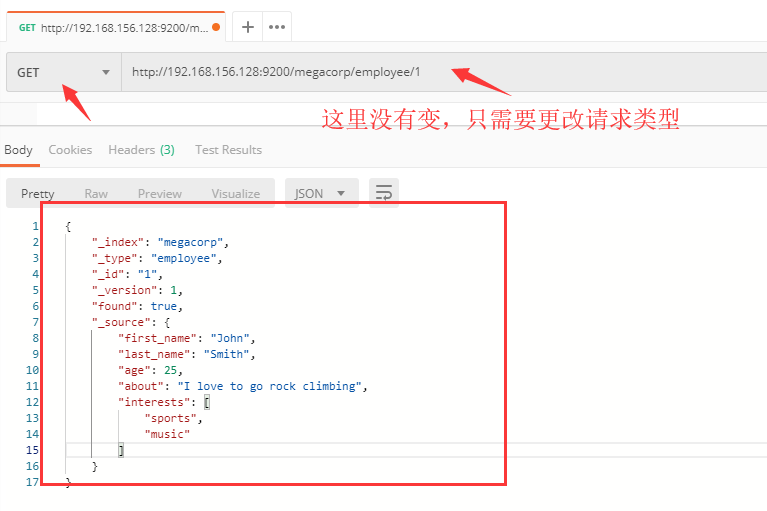Expand the GET request method dropdown
The image size is (767, 511).
point(64,72)
